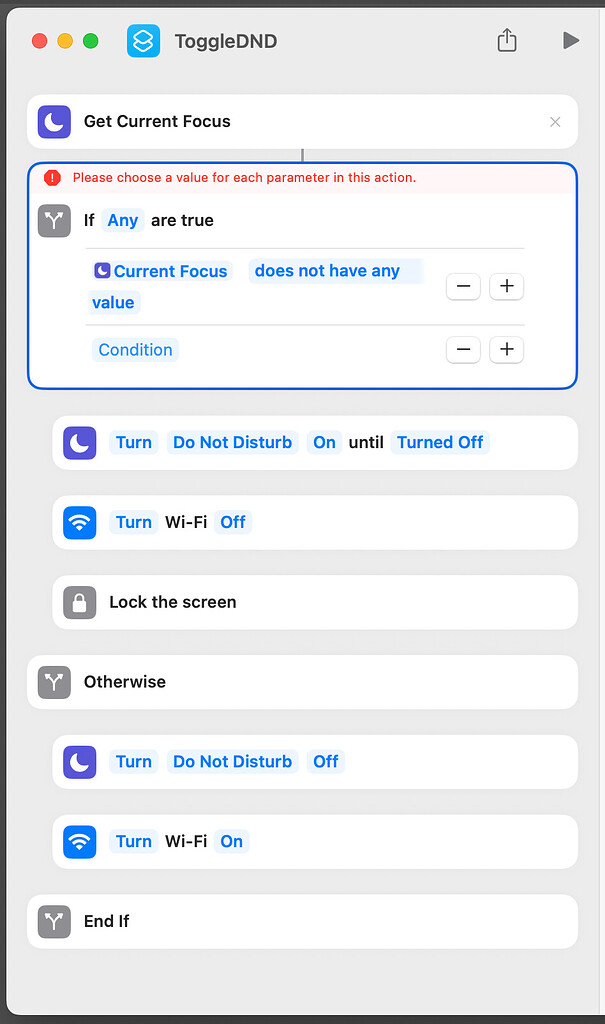Change the Turned Off duration option
This screenshot has height=1024, width=605.
point(440,442)
